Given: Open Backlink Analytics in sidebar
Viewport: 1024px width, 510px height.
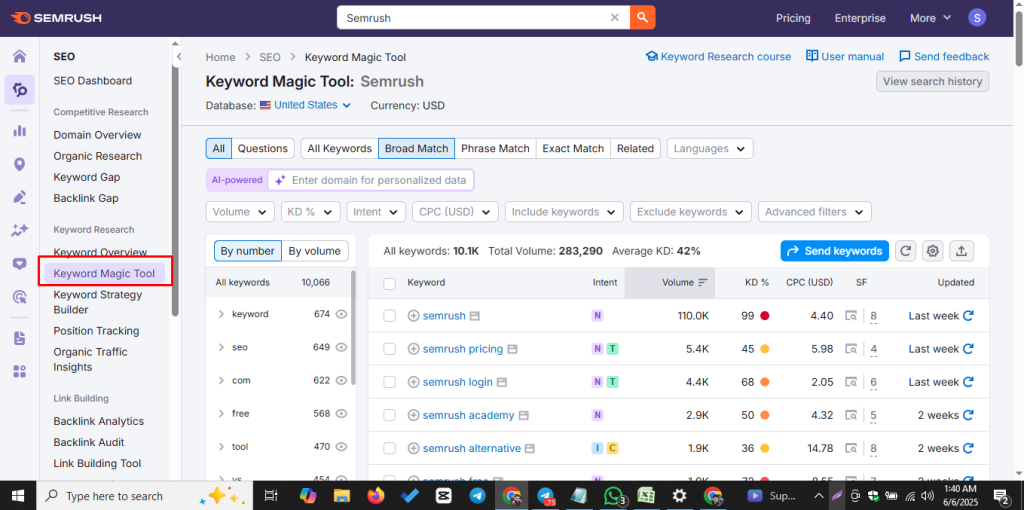Looking at the screenshot, I should 99,421.
